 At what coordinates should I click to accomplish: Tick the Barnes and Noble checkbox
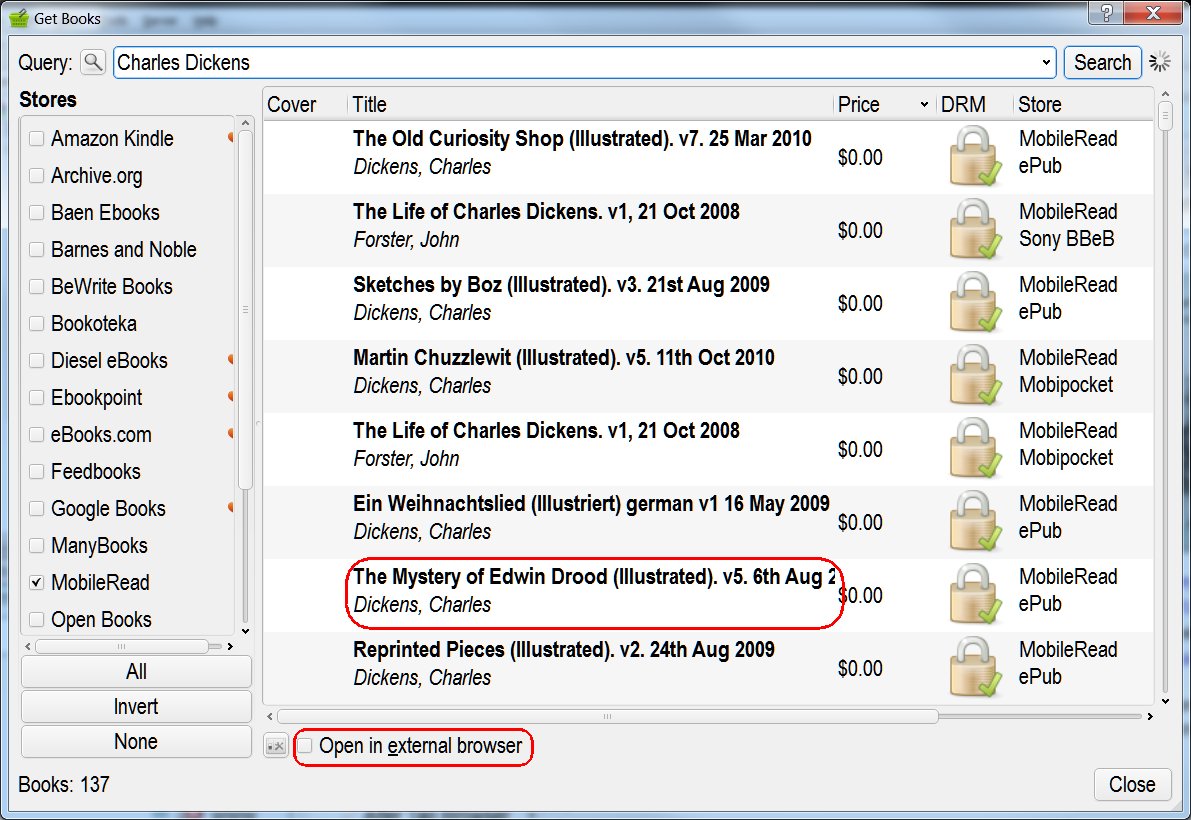tap(36, 249)
